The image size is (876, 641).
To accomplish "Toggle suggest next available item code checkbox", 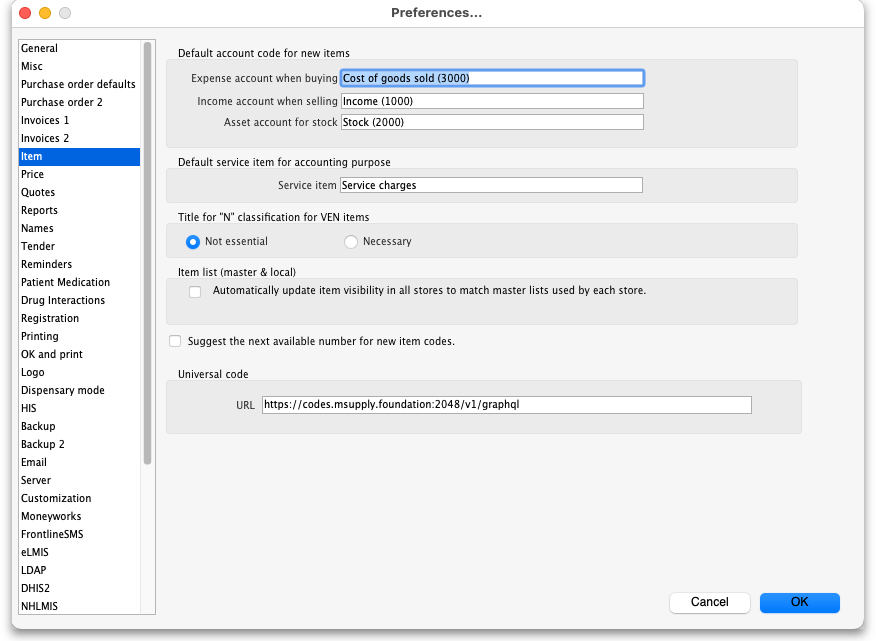I will (176, 341).
